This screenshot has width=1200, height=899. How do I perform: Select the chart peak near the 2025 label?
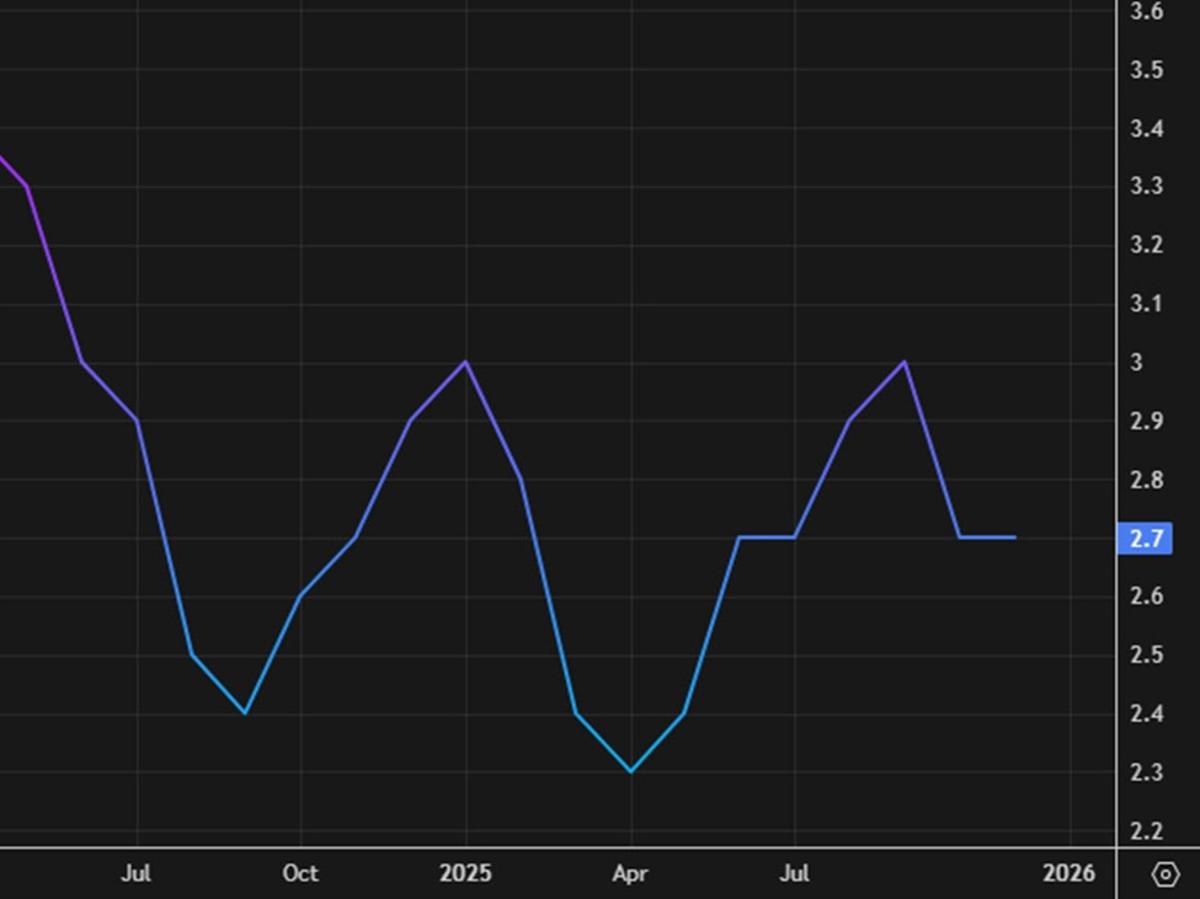point(465,362)
